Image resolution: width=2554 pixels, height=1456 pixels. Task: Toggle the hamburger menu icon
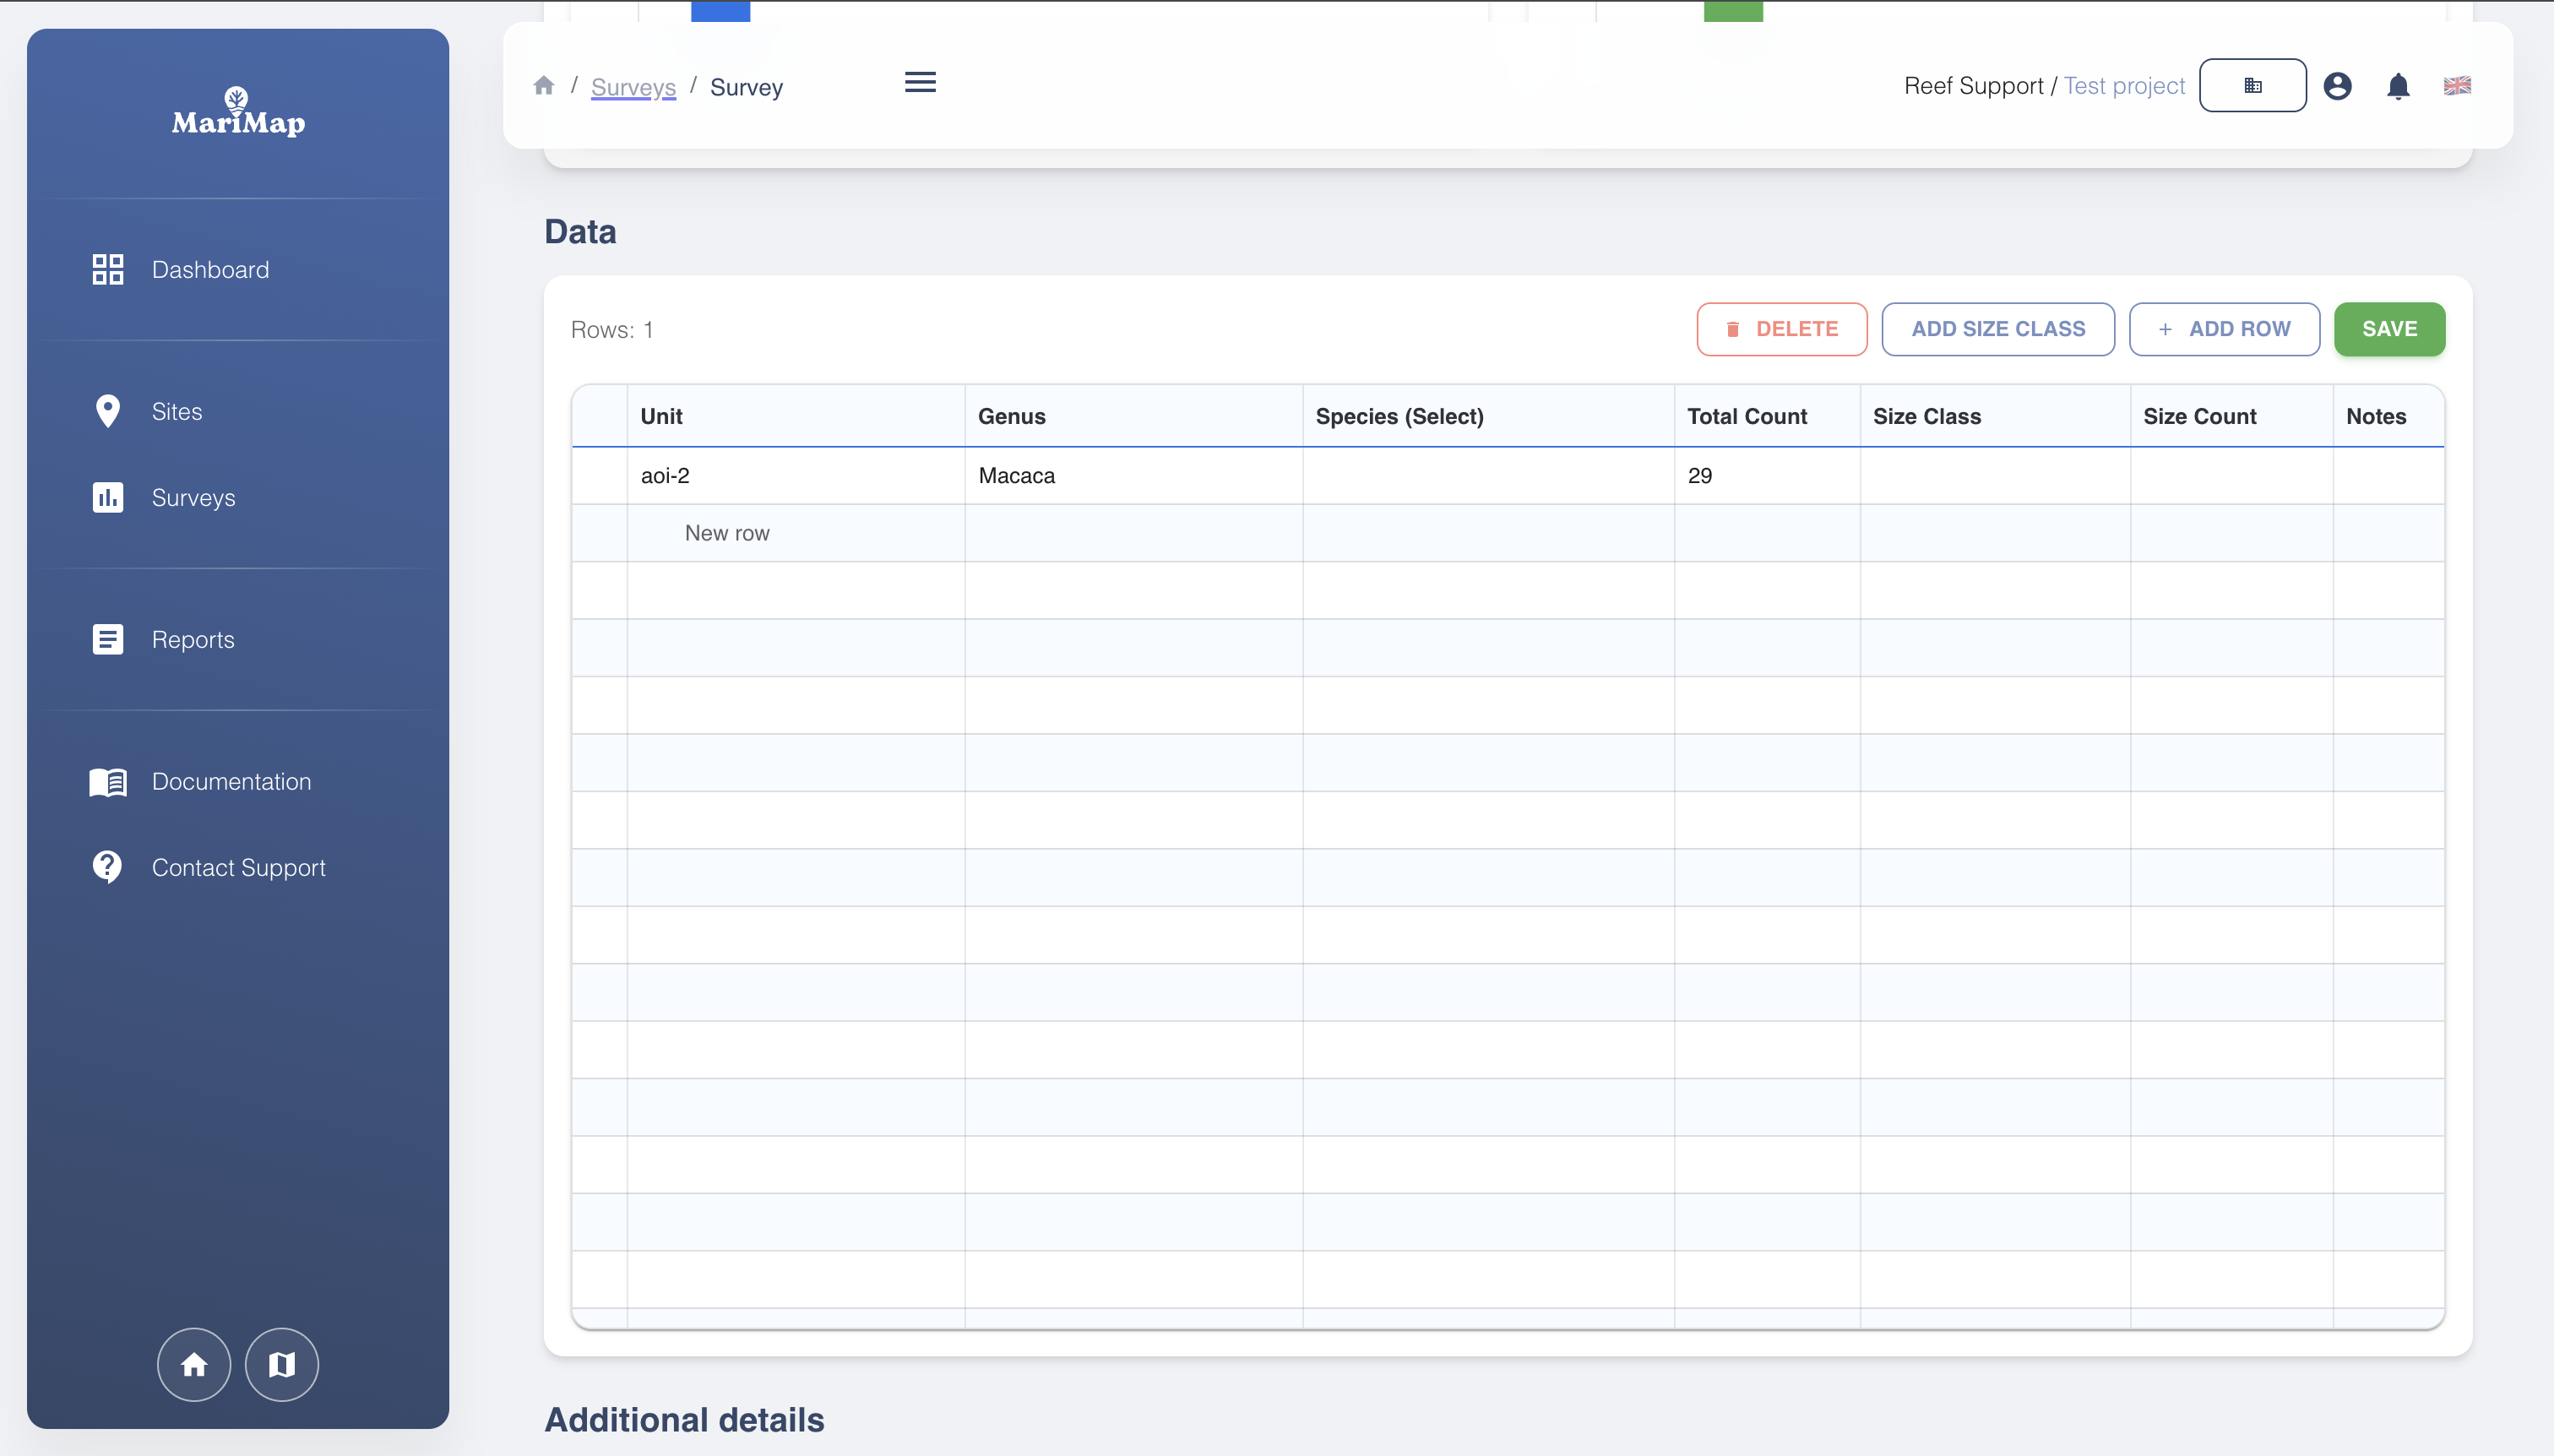pos(920,83)
